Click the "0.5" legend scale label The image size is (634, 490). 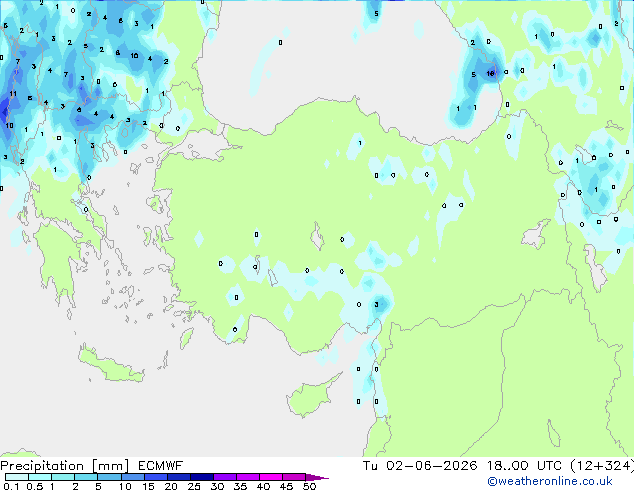click(34, 486)
